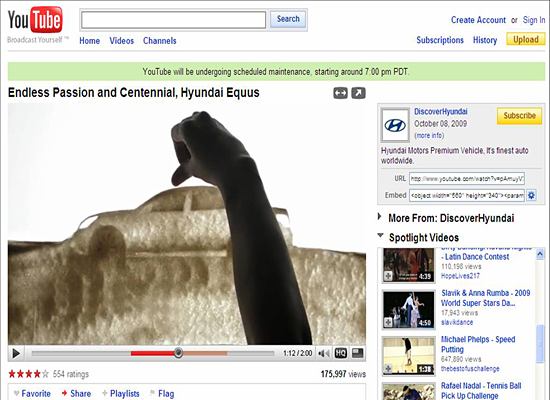Go to Home page

pos(89,41)
